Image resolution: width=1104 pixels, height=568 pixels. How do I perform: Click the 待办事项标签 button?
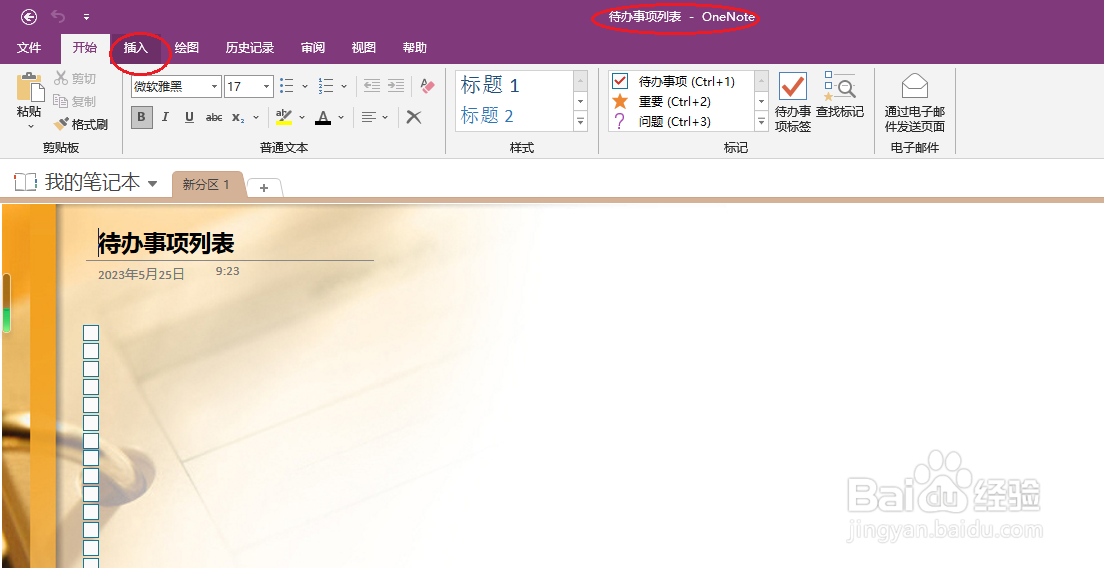[x=793, y=103]
